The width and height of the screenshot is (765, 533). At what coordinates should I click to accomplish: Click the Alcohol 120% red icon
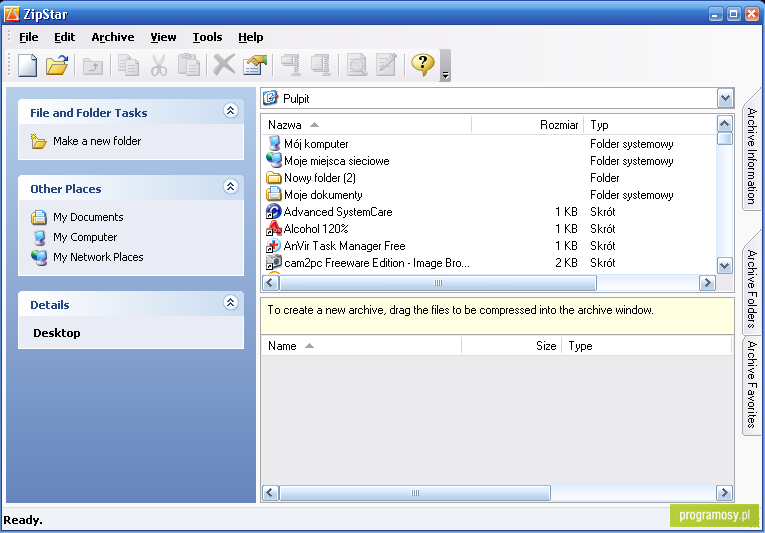click(x=274, y=229)
